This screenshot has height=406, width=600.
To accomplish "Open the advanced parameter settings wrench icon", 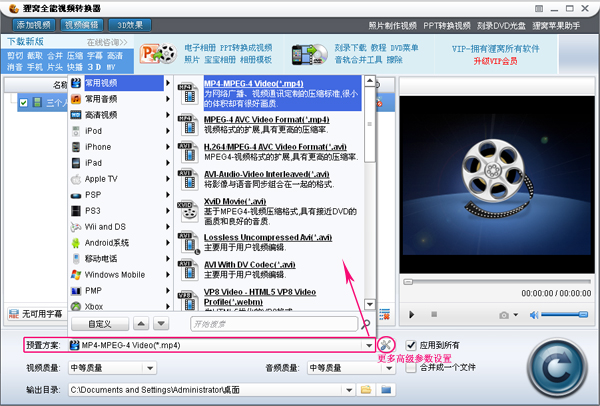I will 386,345.
